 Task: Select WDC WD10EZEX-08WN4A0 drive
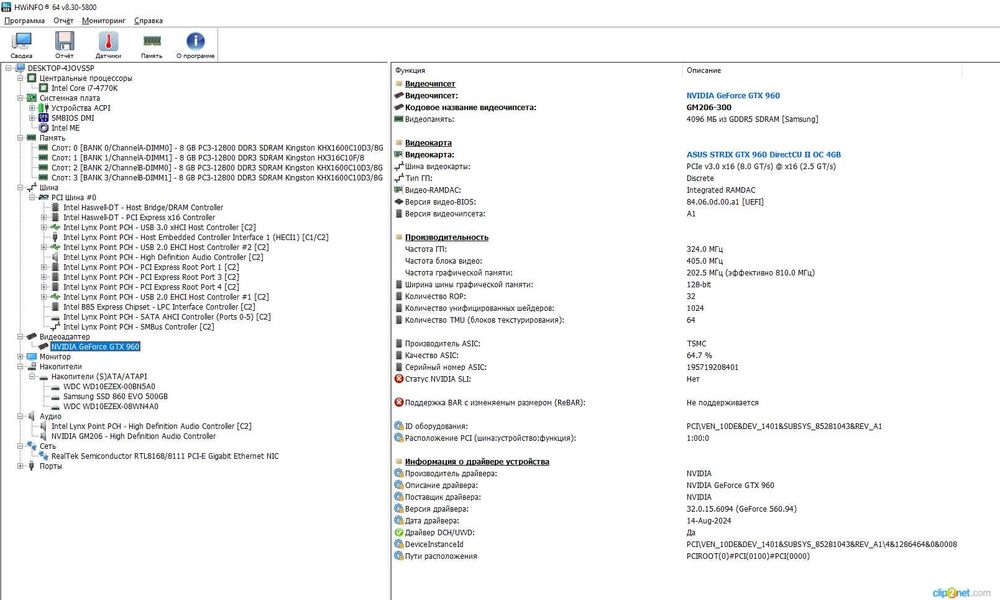[111, 406]
